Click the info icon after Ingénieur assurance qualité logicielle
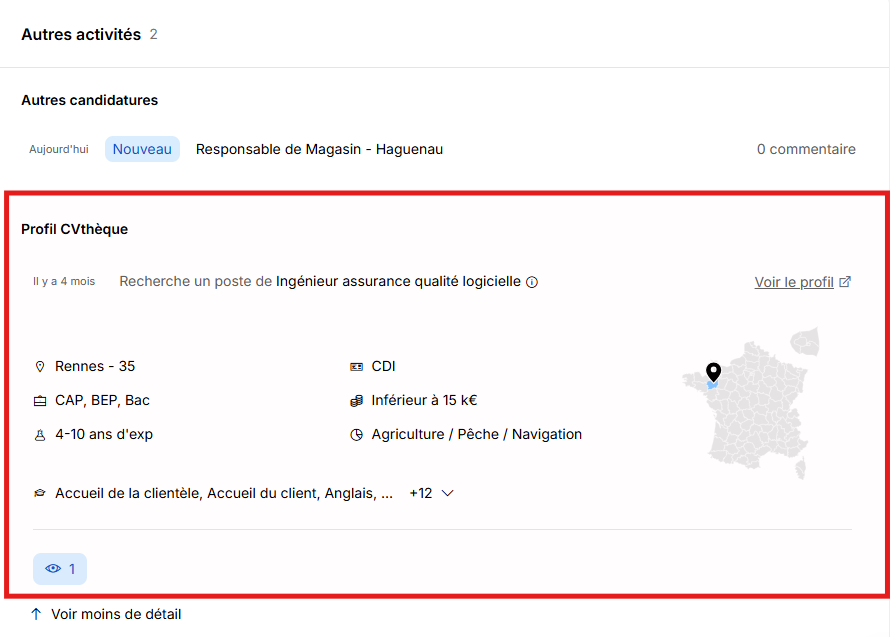This screenshot has height=637, width=890. point(532,282)
